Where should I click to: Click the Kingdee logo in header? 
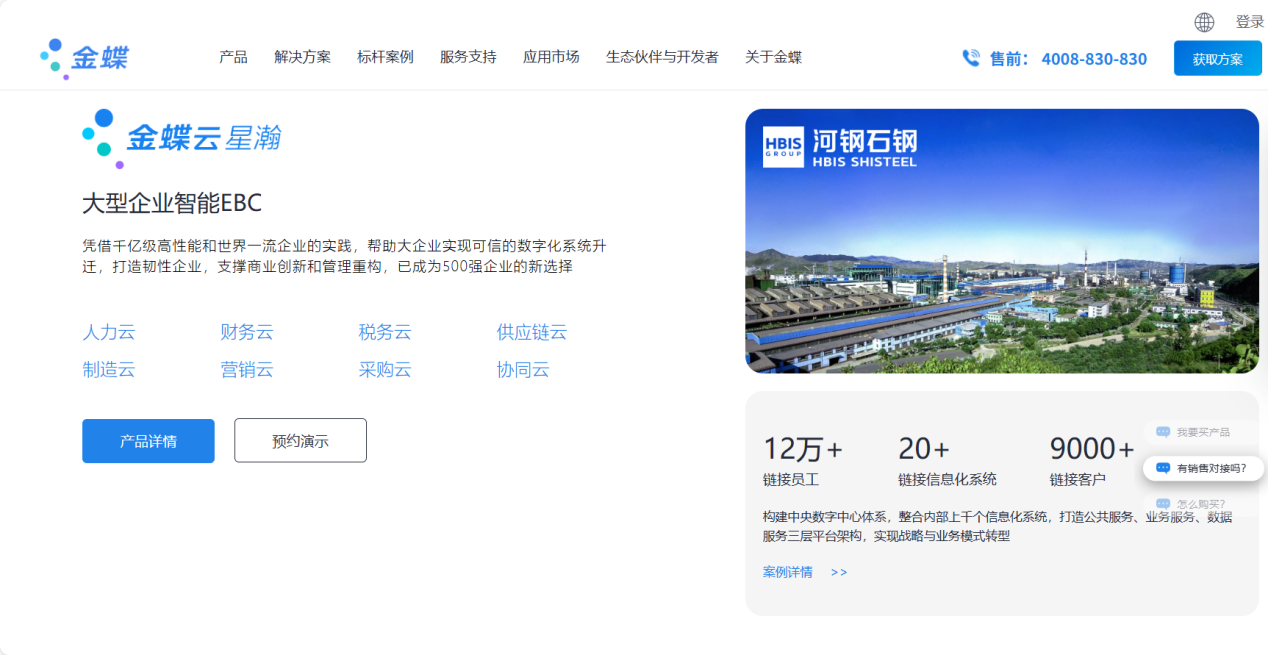(x=84, y=58)
